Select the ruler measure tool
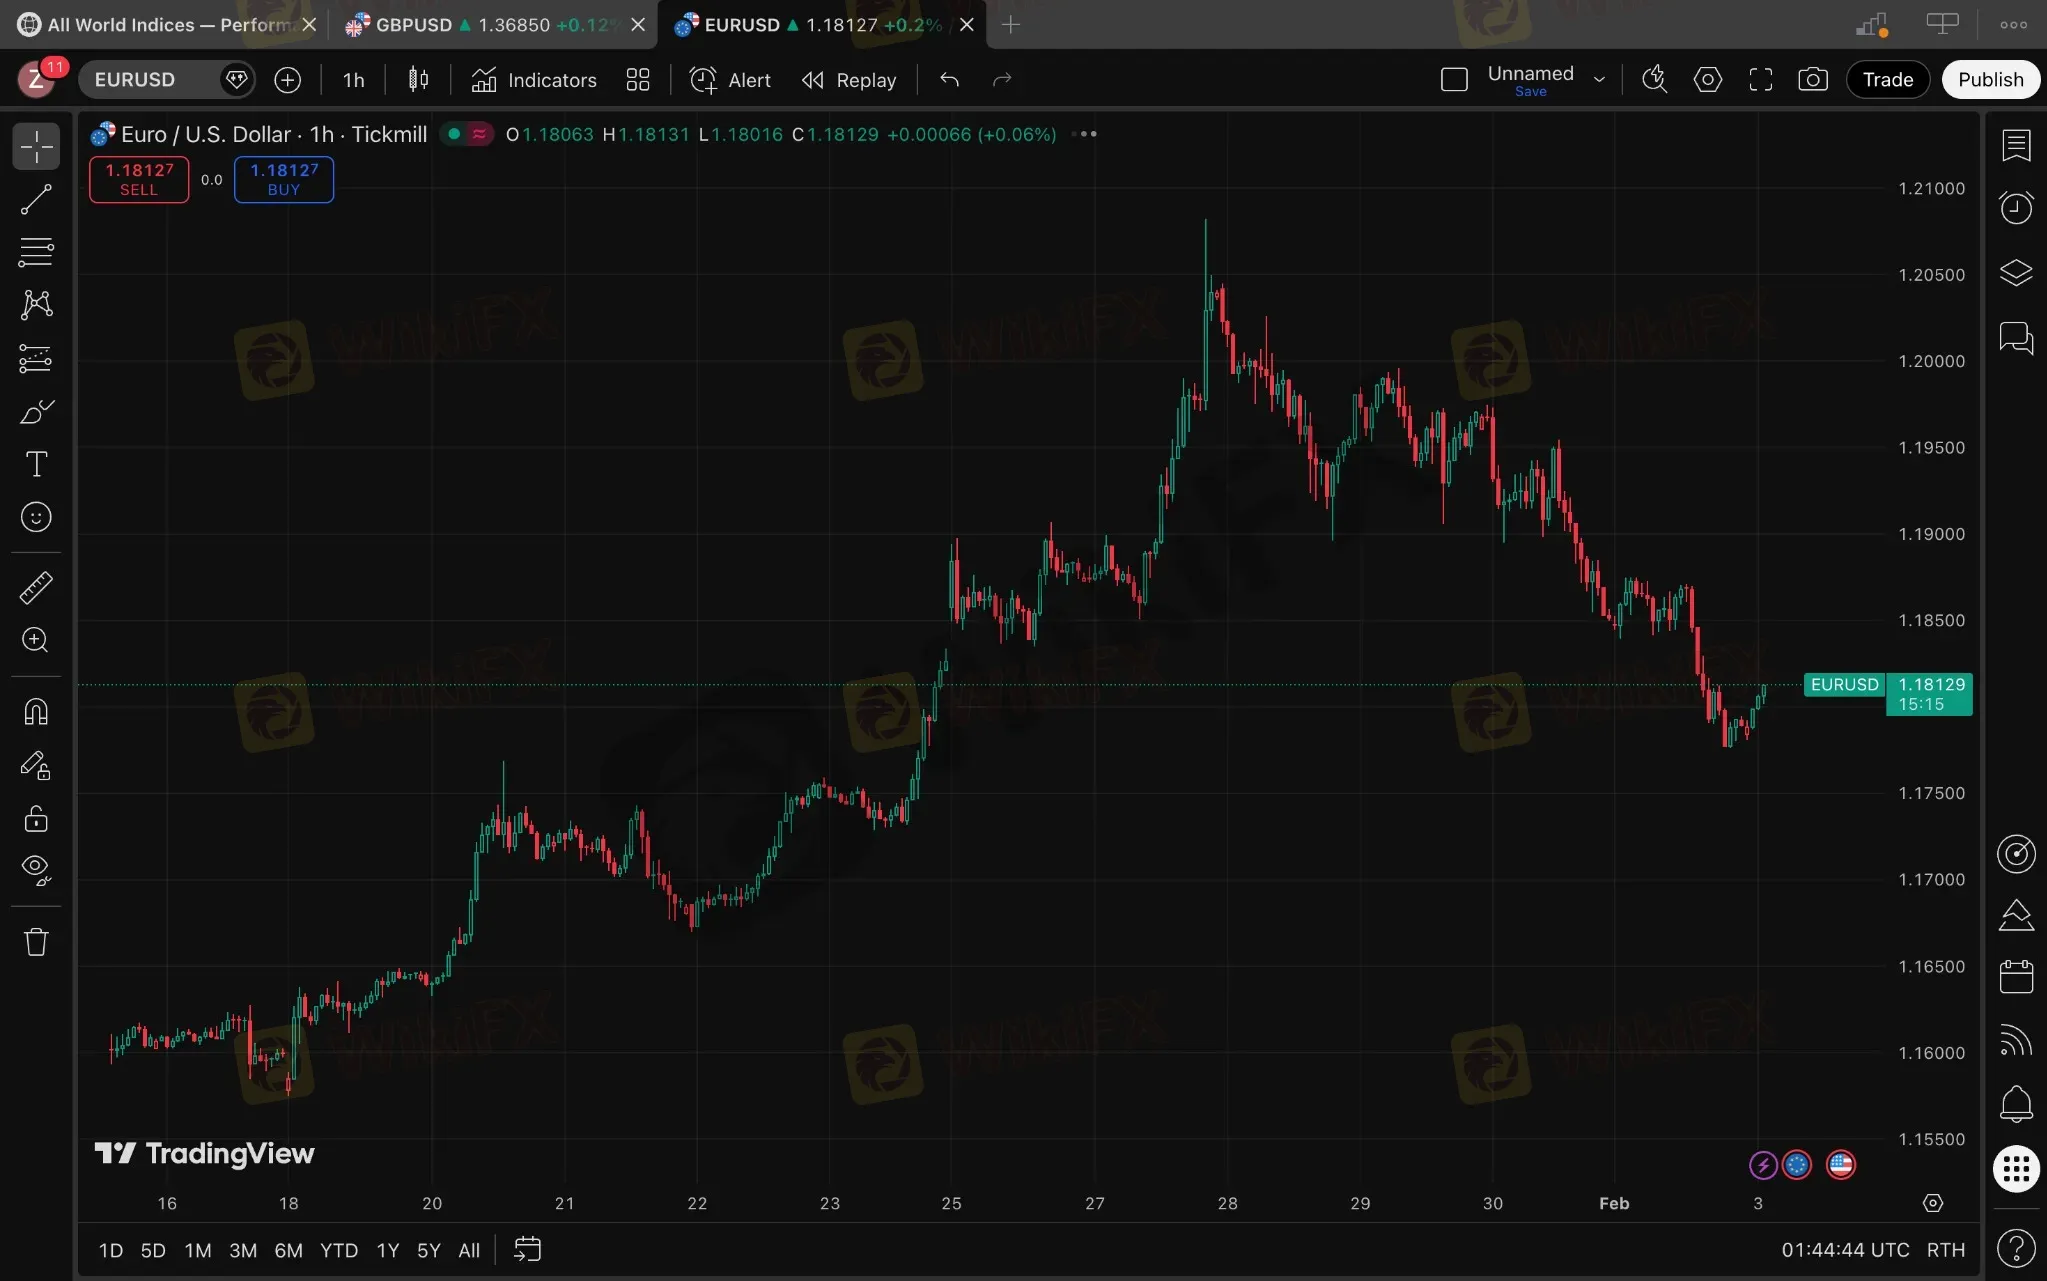 pos(36,588)
